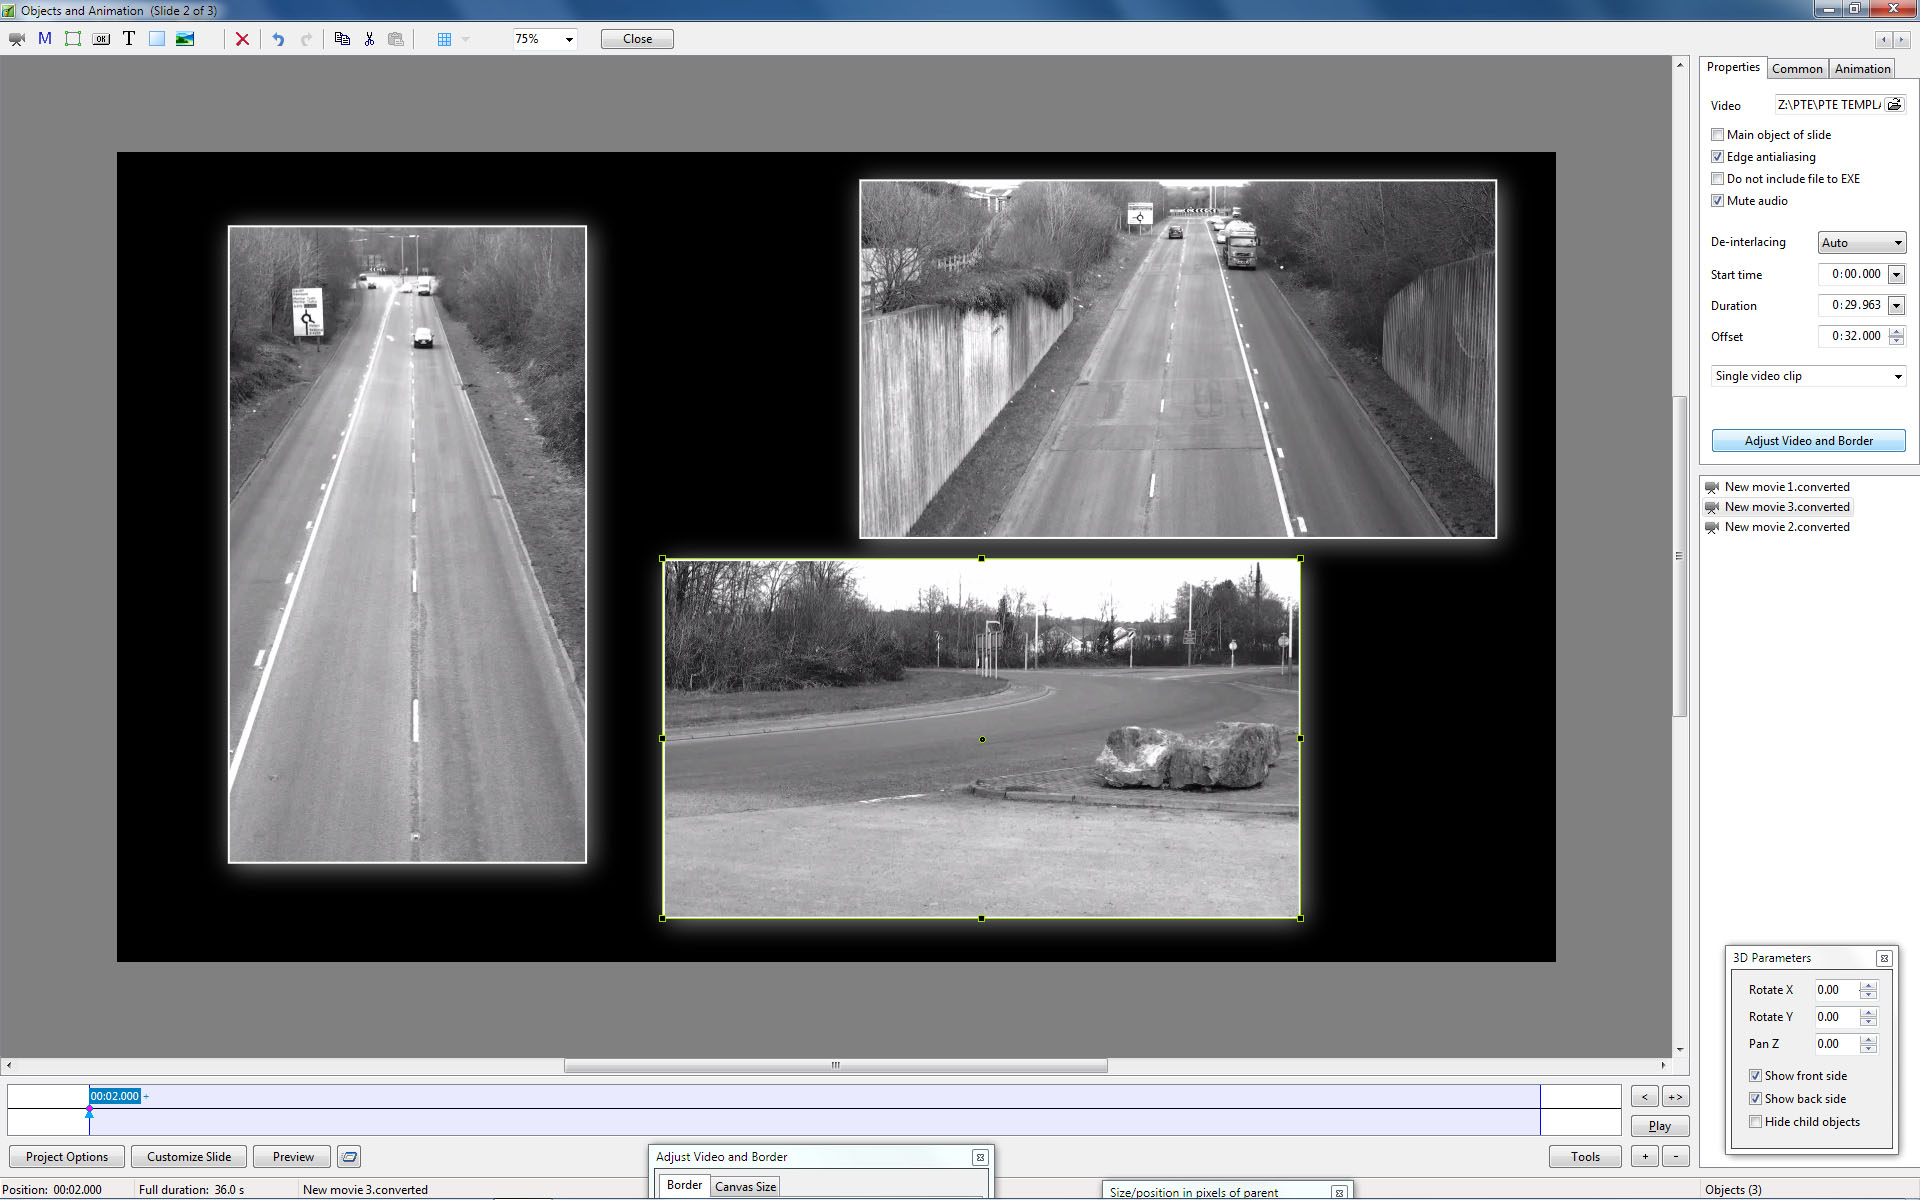Select the tall left road video thumbnail
The width and height of the screenshot is (1920, 1200).
[407, 544]
